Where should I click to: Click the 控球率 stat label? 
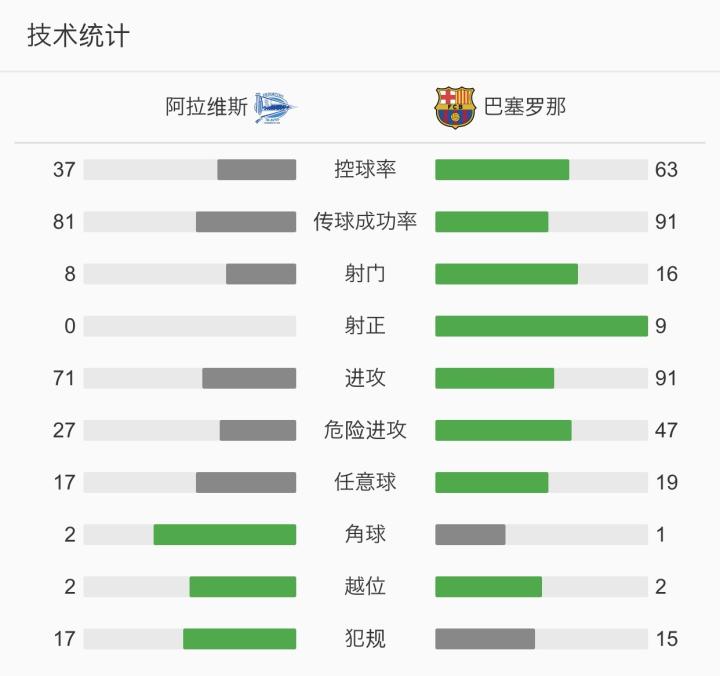[x=365, y=170]
